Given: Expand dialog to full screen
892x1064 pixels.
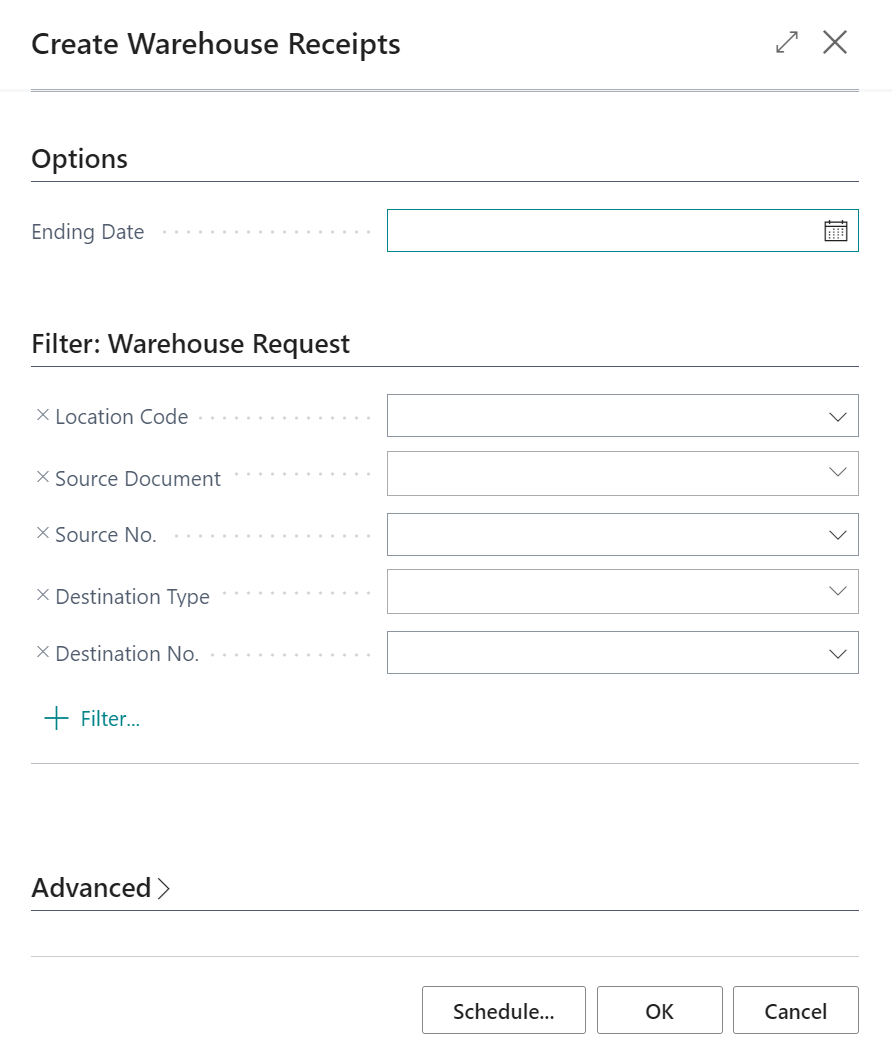Looking at the screenshot, I should (x=787, y=43).
